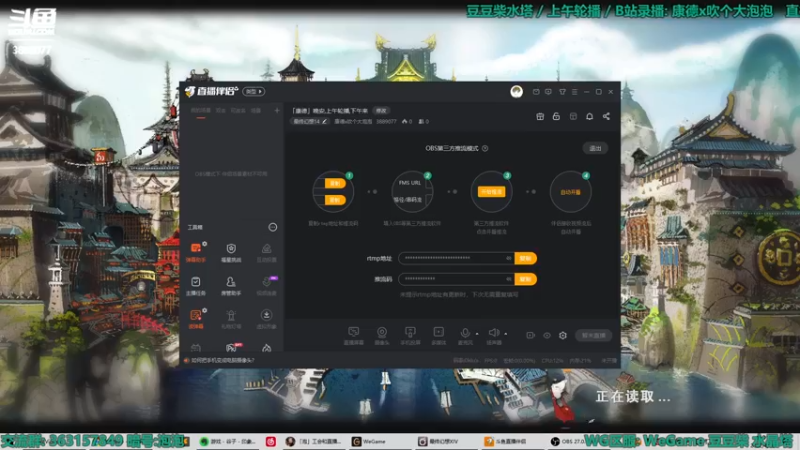Click 修改 button beside the room title
The height and width of the screenshot is (450, 800).
pyautogui.click(x=381, y=111)
